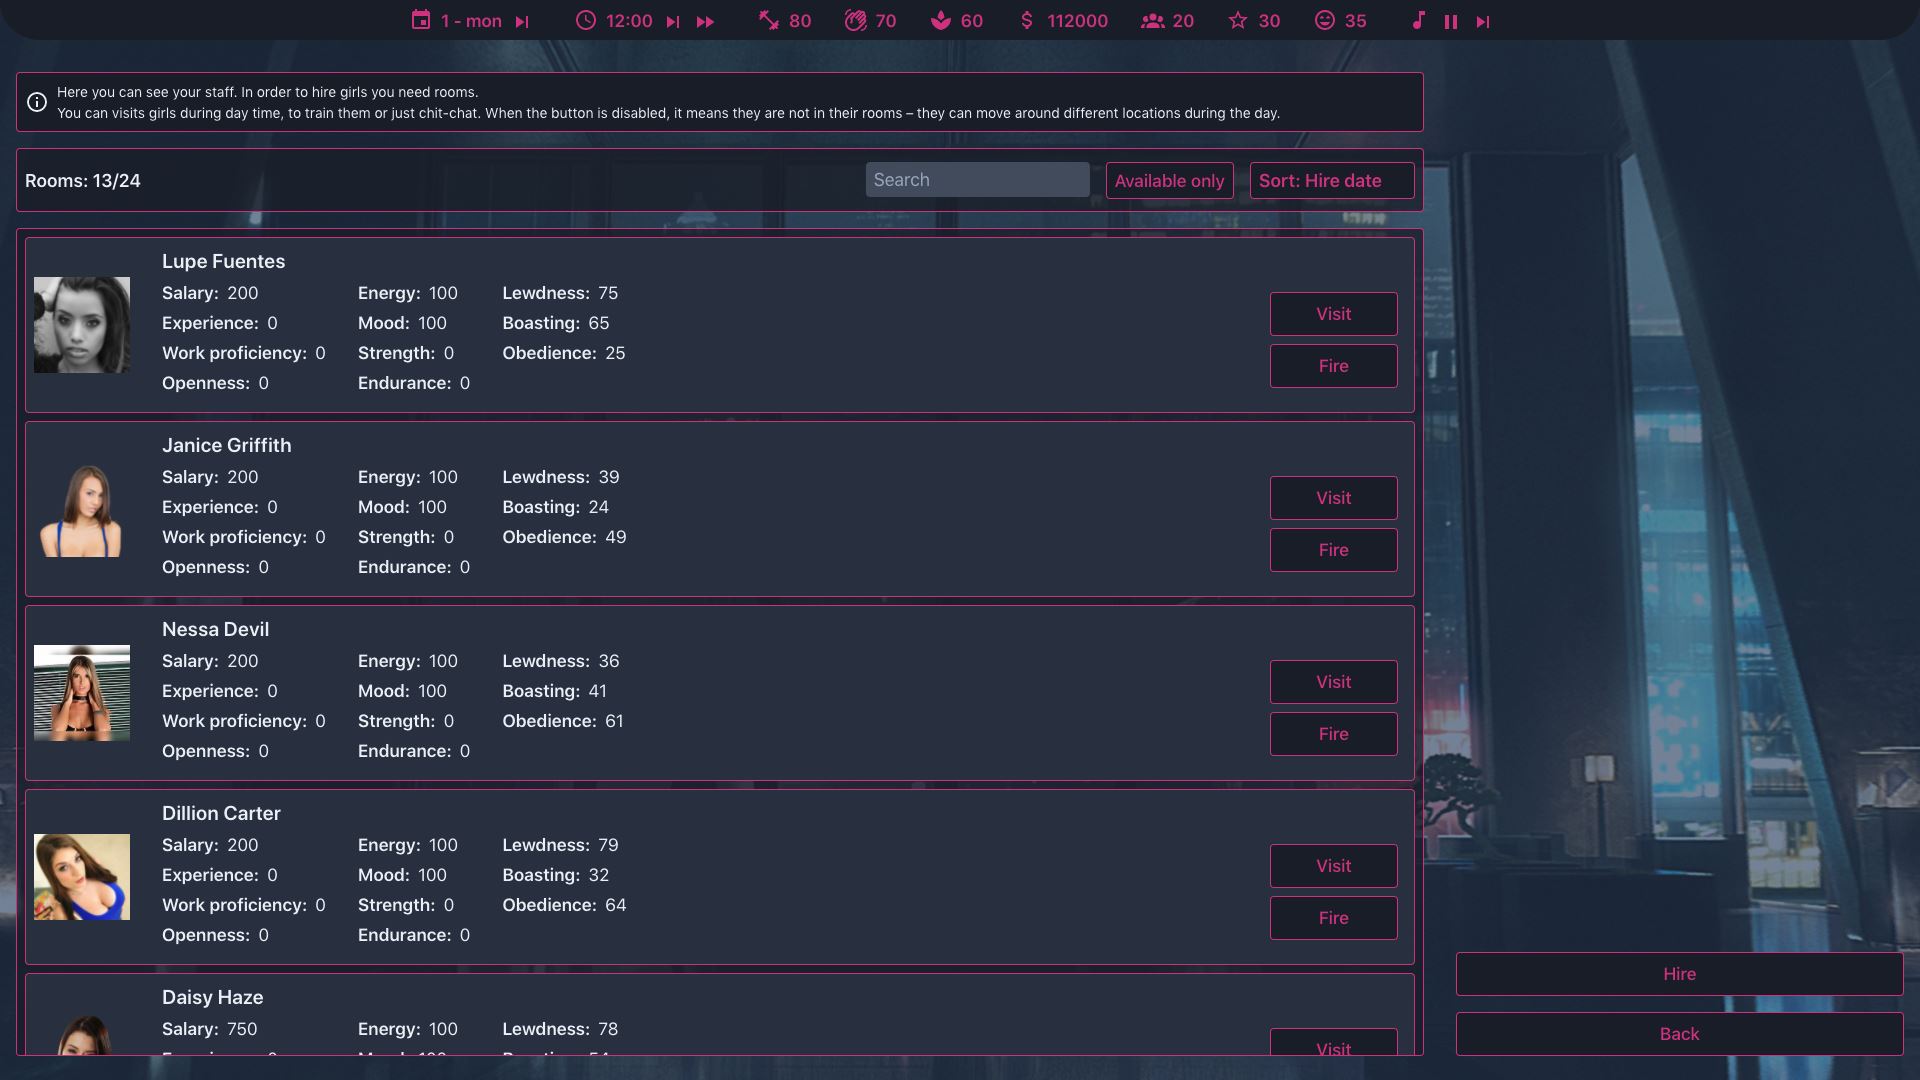Click the fast-forward time icon
Image resolution: width=1920 pixels, height=1080 pixels.
pos(705,21)
